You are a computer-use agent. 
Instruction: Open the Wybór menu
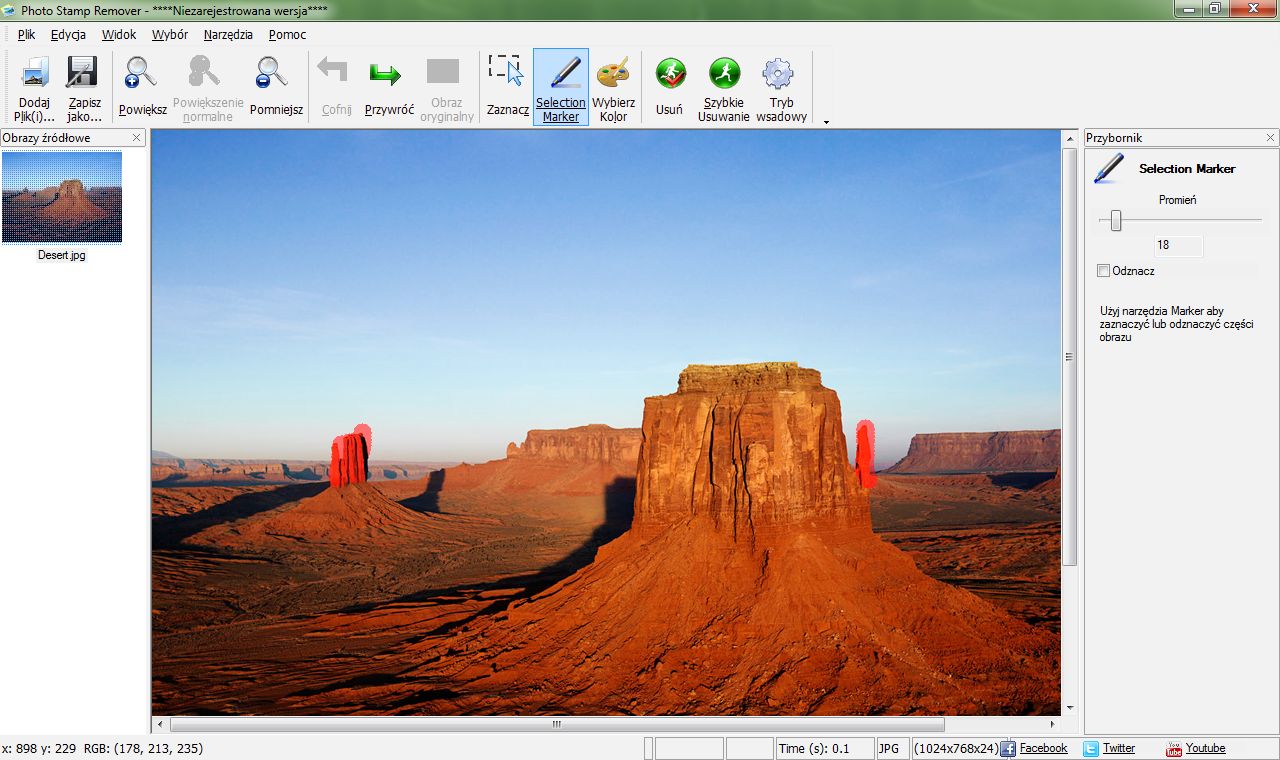pos(170,34)
